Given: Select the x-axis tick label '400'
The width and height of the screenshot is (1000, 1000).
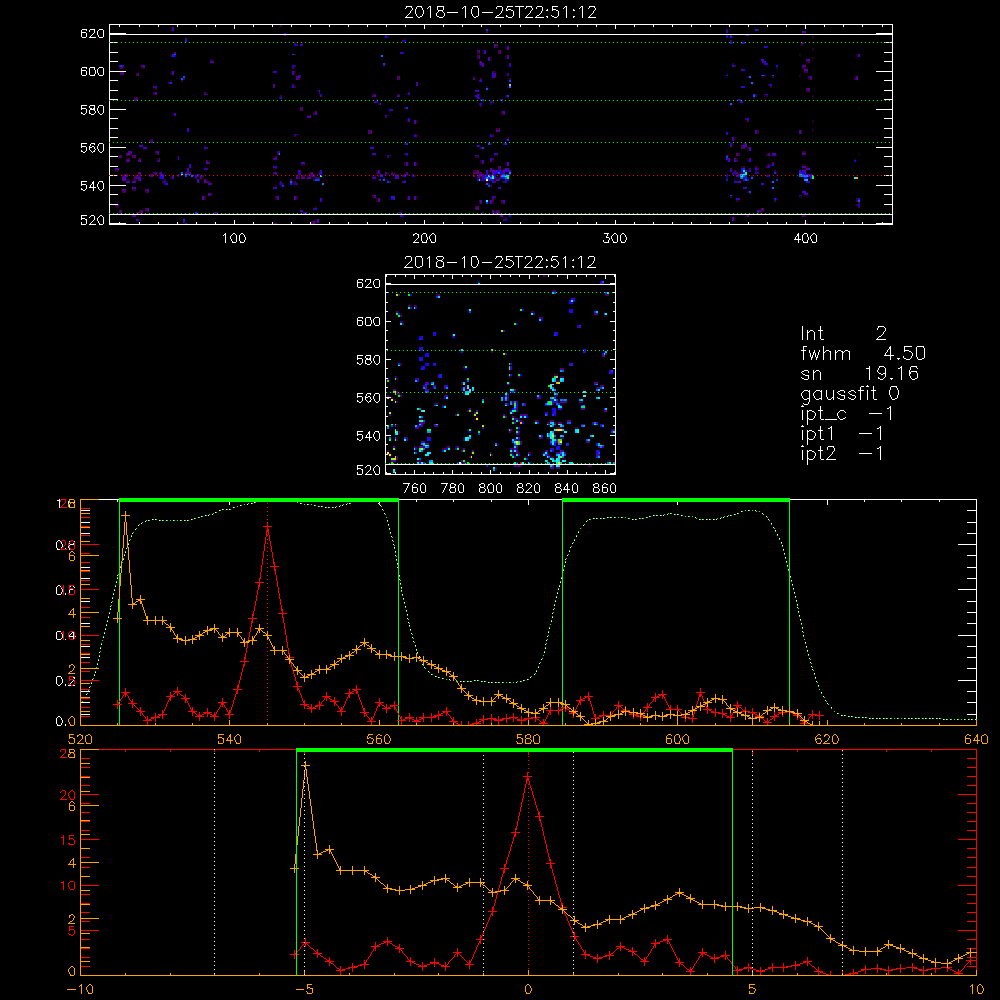Looking at the screenshot, I should pos(805,239).
